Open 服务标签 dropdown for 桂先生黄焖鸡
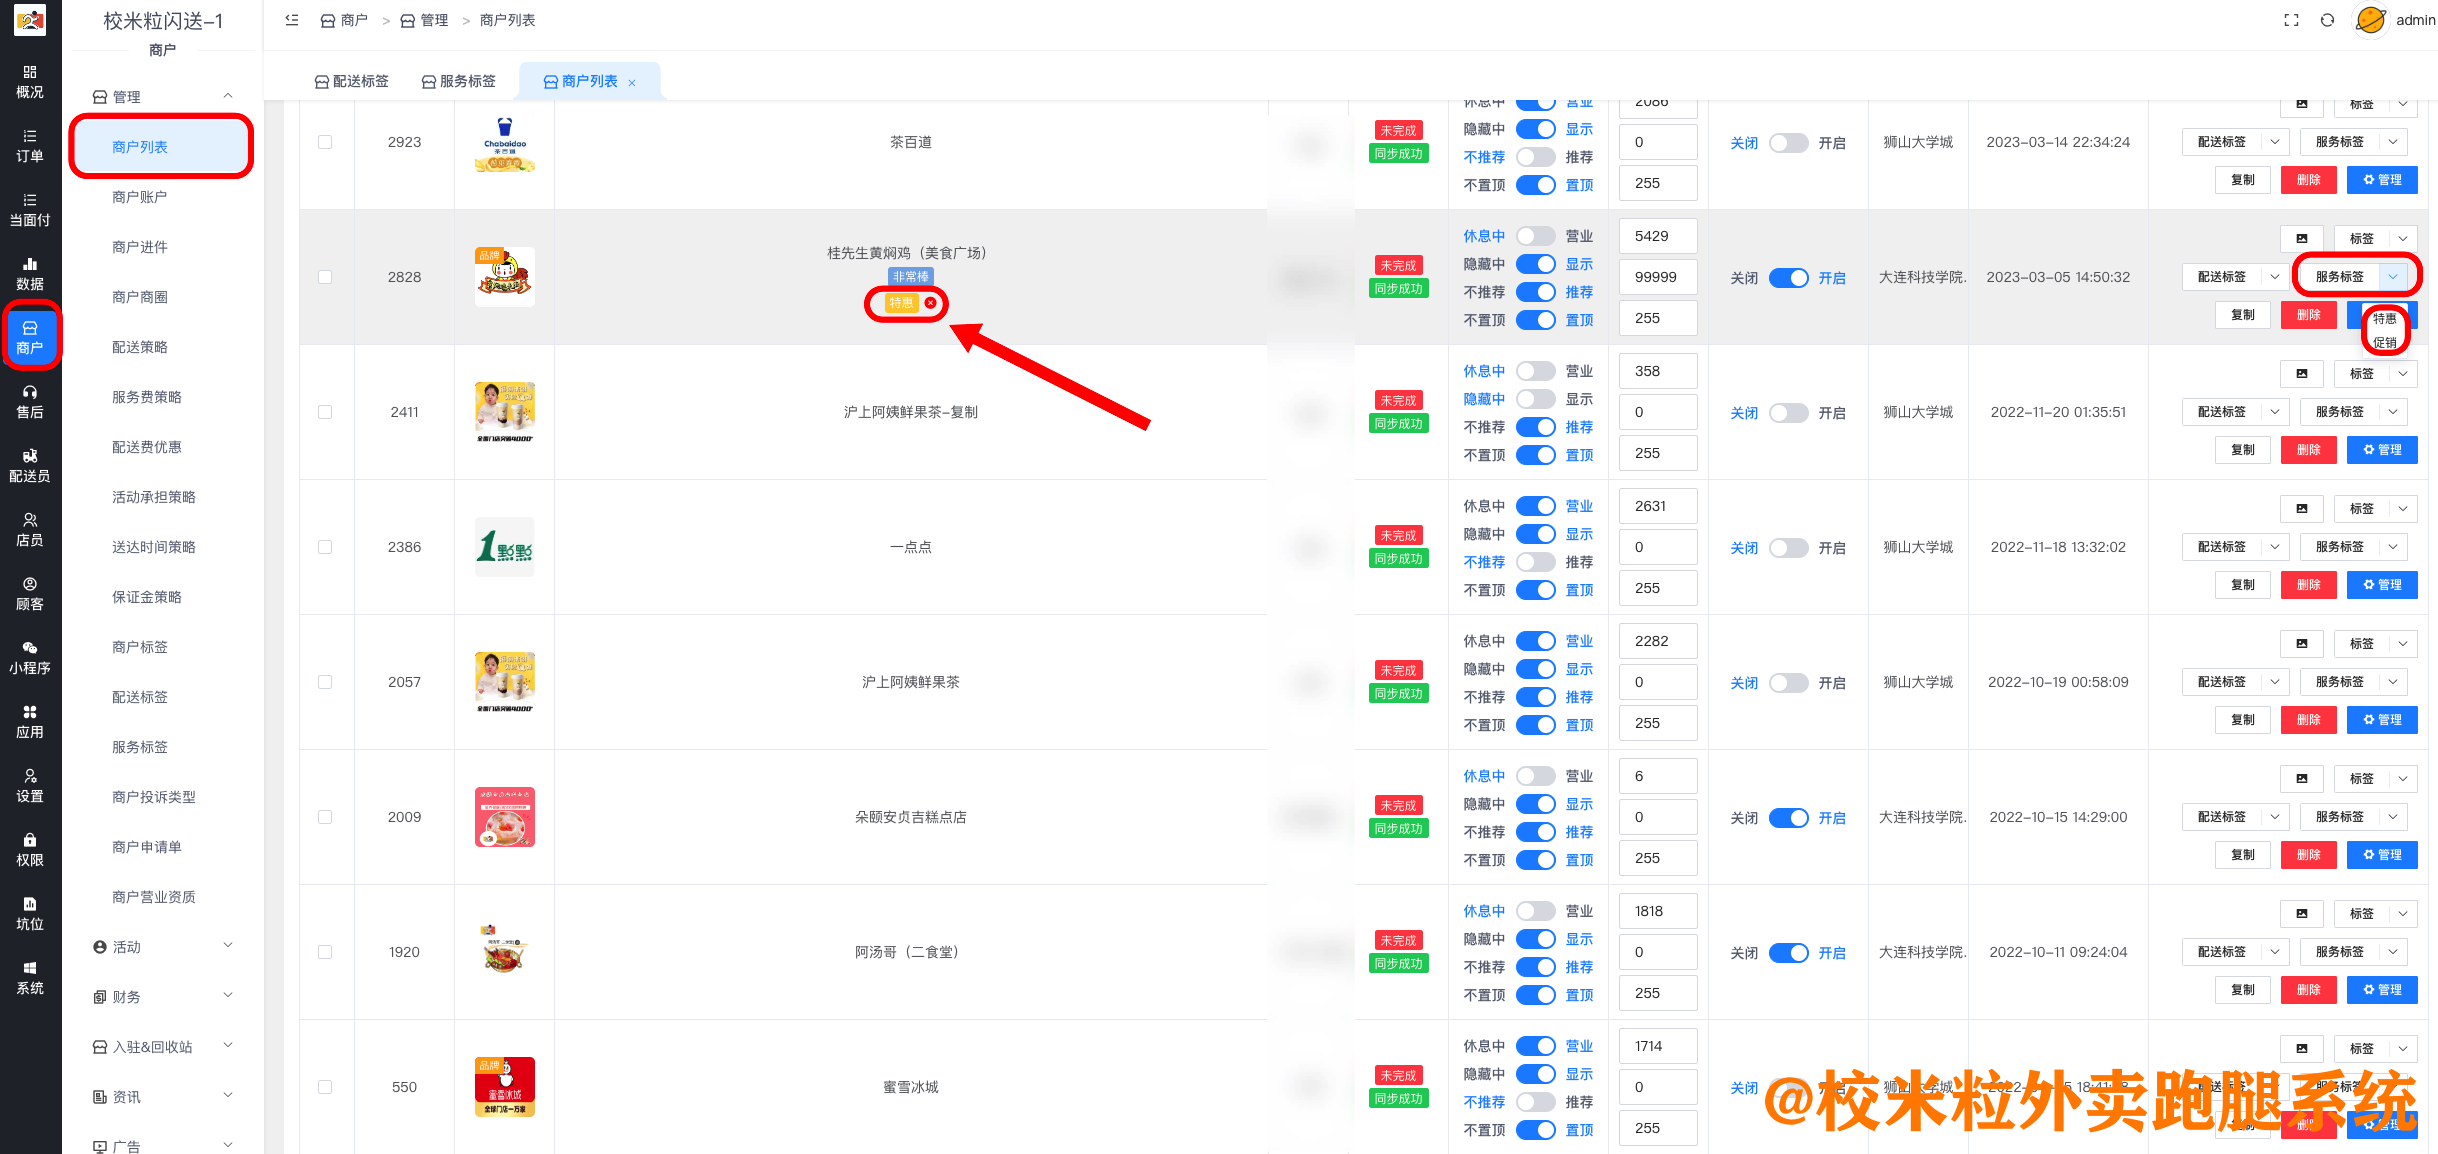 tap(2353, 276)
